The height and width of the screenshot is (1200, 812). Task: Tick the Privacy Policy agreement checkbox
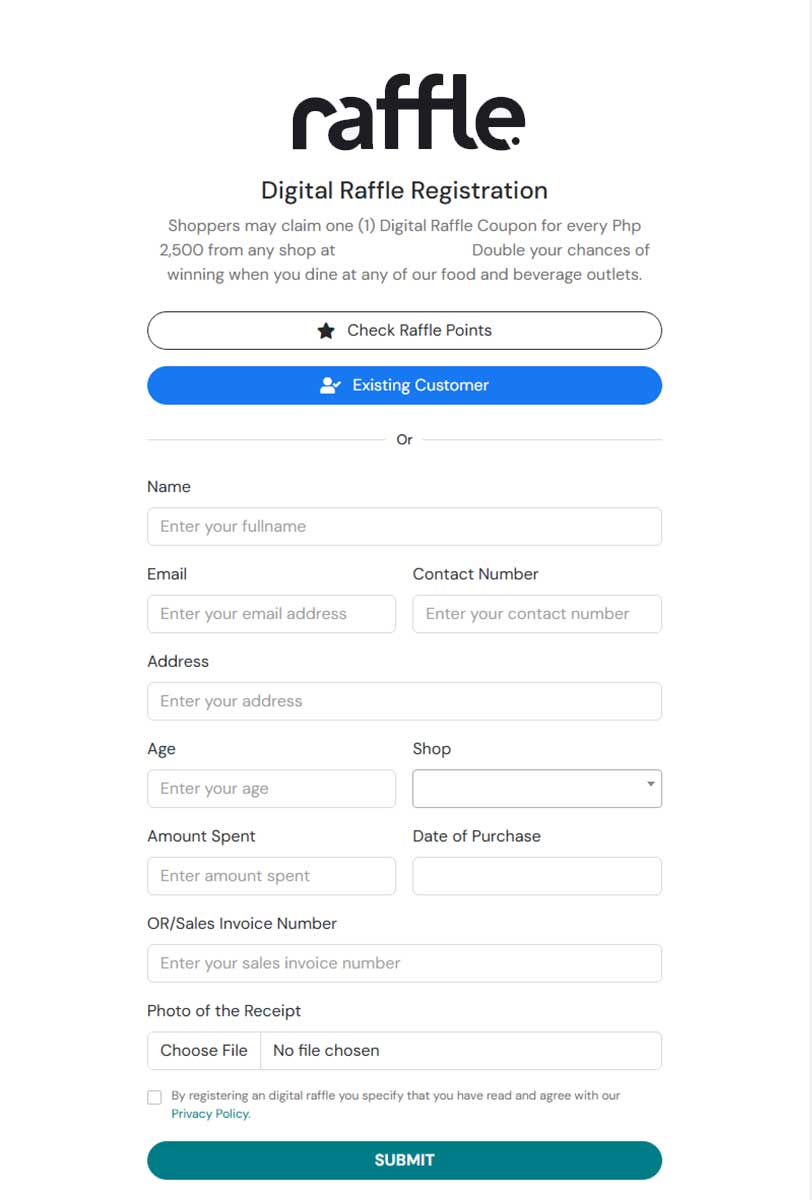point(154,1097)
